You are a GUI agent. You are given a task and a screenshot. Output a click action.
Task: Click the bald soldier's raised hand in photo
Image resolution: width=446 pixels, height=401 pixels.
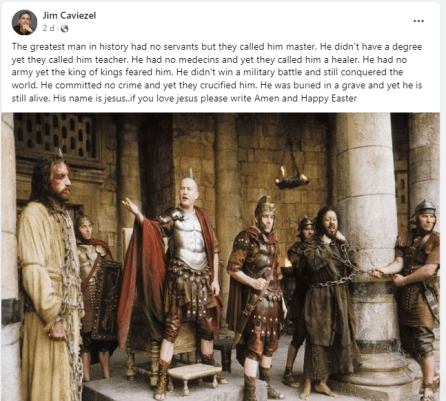[132, 206]
